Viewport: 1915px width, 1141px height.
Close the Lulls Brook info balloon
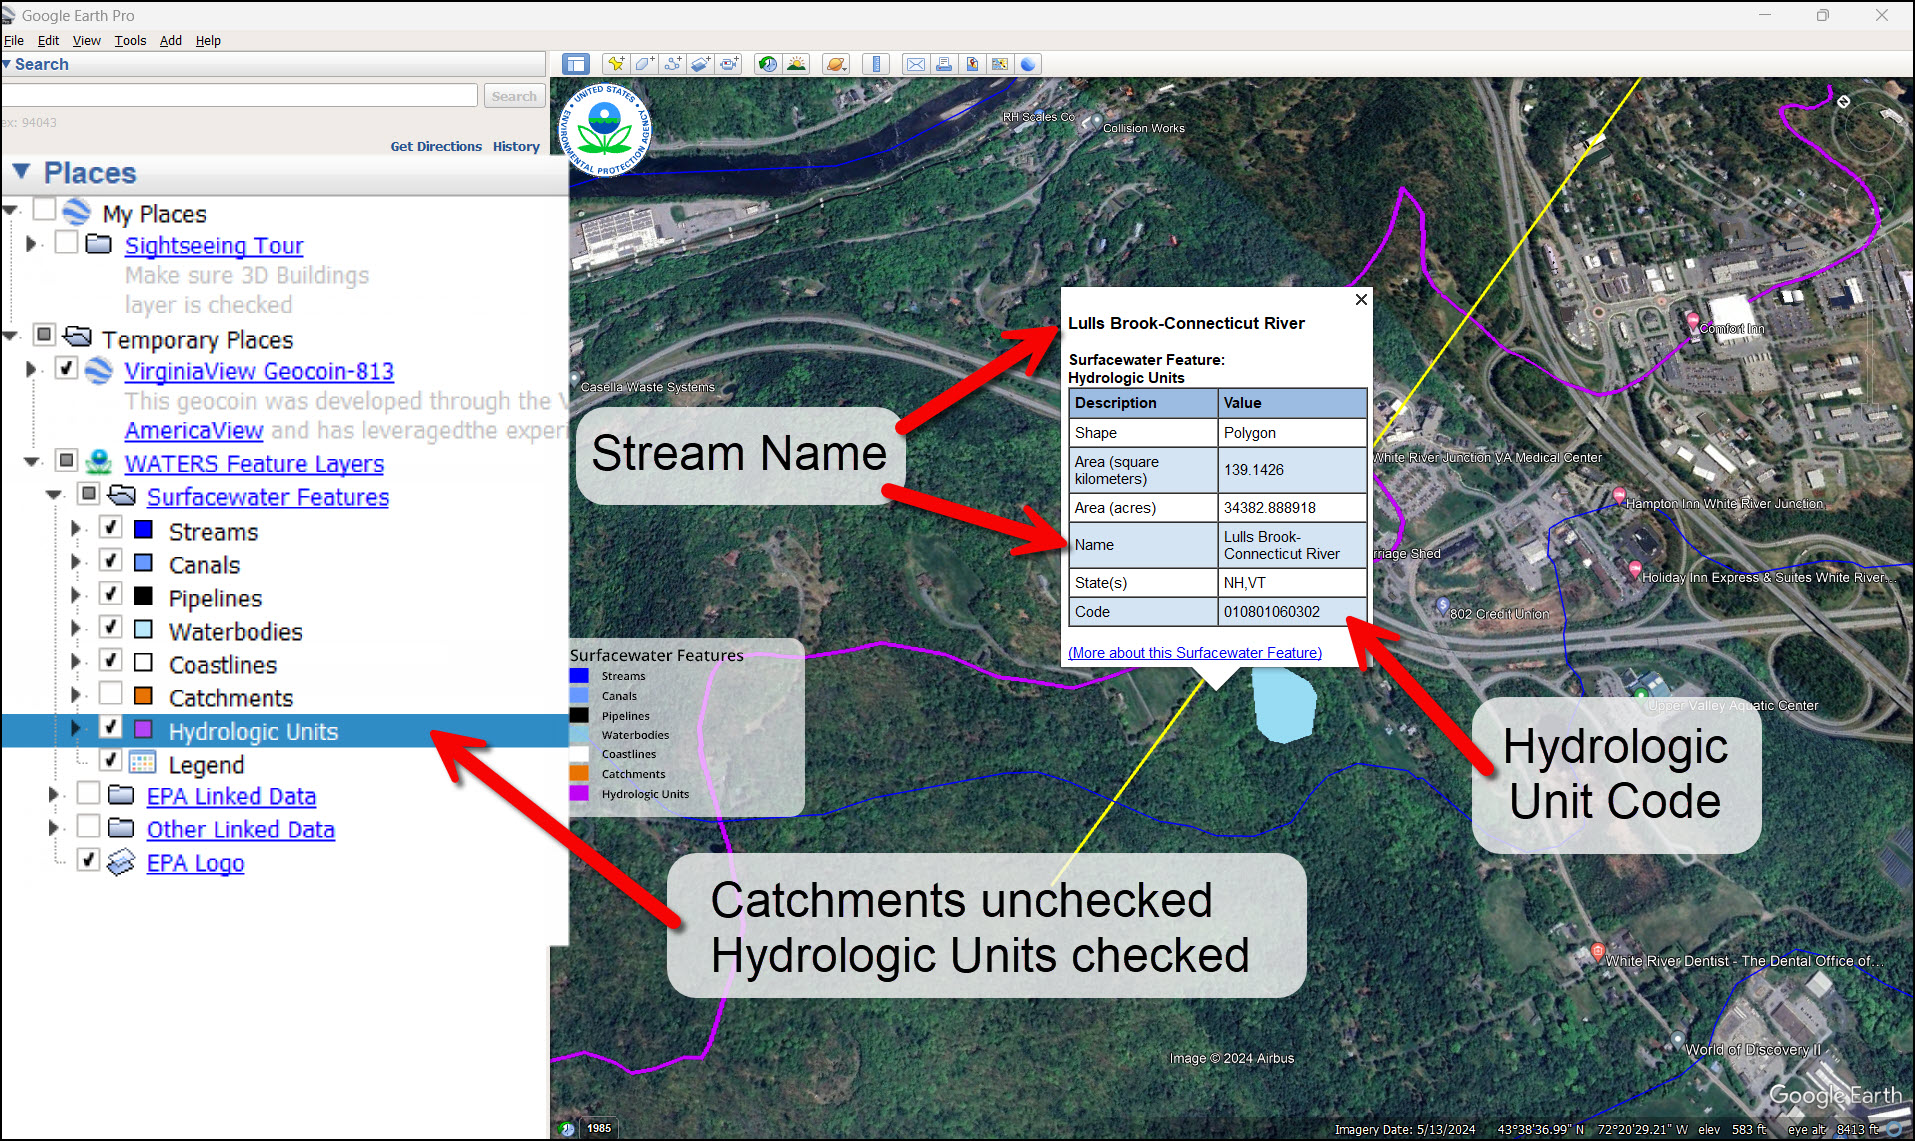click(x=1361, y=299)
